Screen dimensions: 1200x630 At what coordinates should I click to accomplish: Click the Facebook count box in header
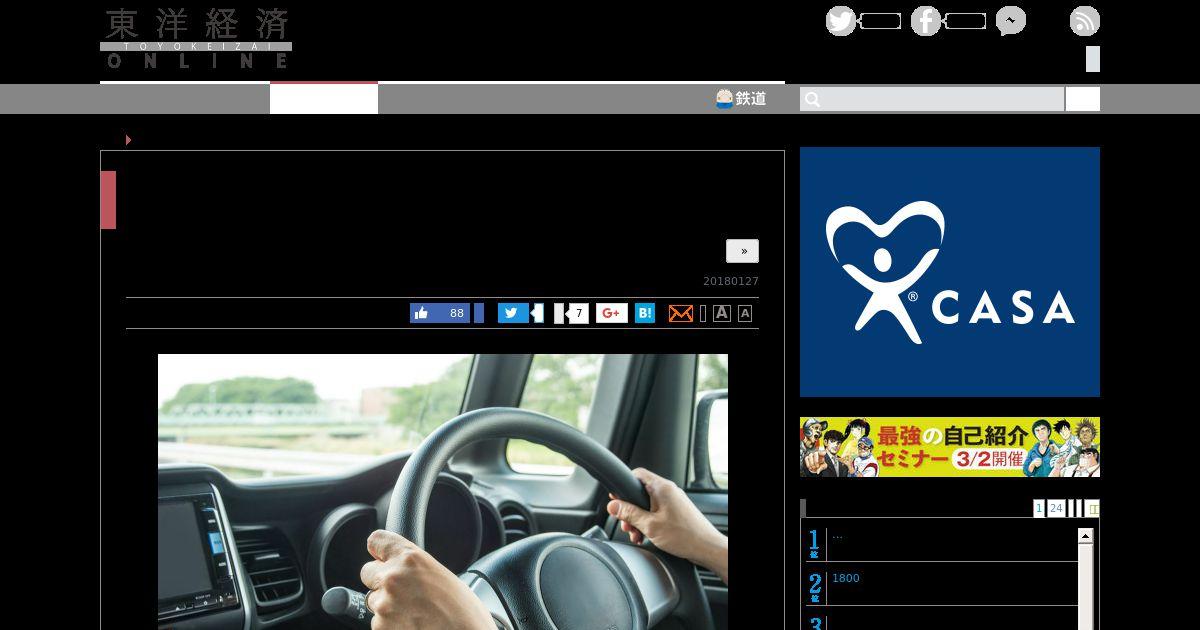pos(966,21)
